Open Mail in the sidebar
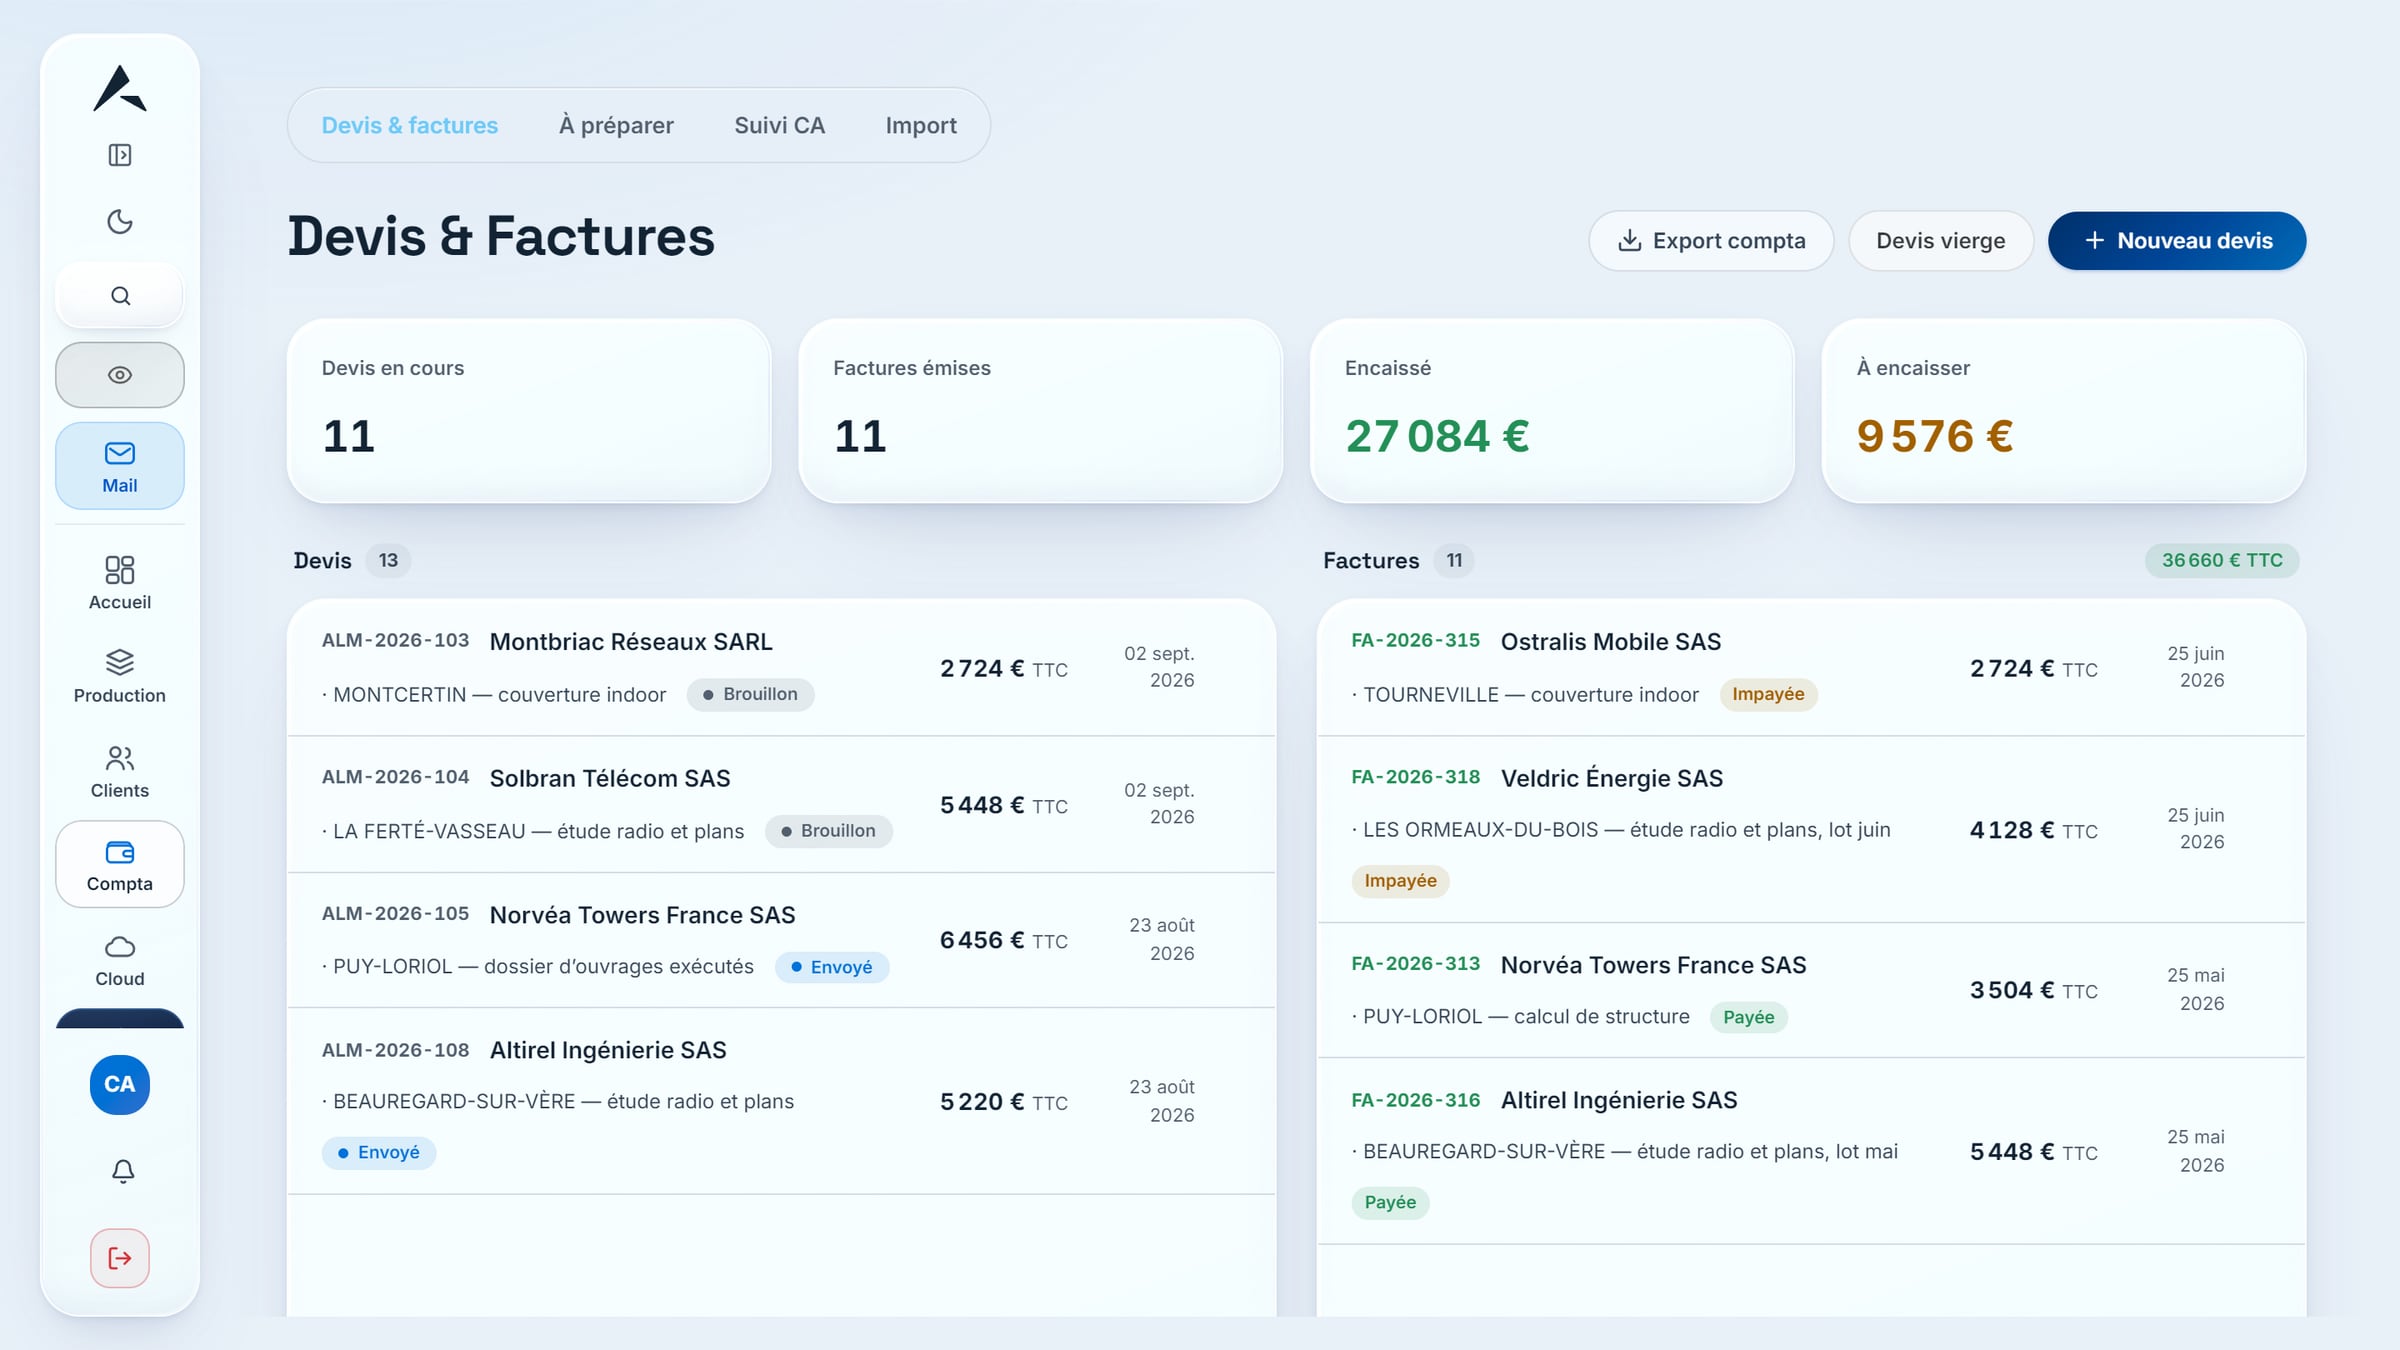This screenshot has height=1350, width=2400. [120, 466]
